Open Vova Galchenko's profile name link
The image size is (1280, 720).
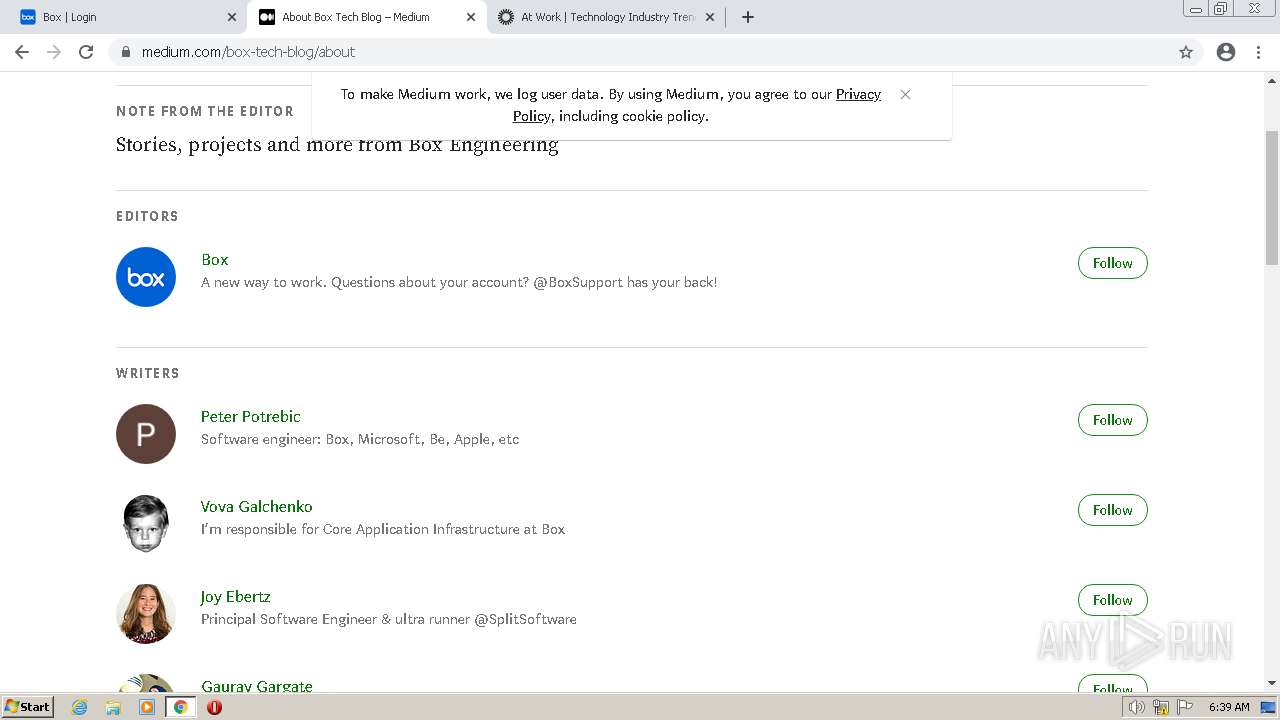[257, 506]
